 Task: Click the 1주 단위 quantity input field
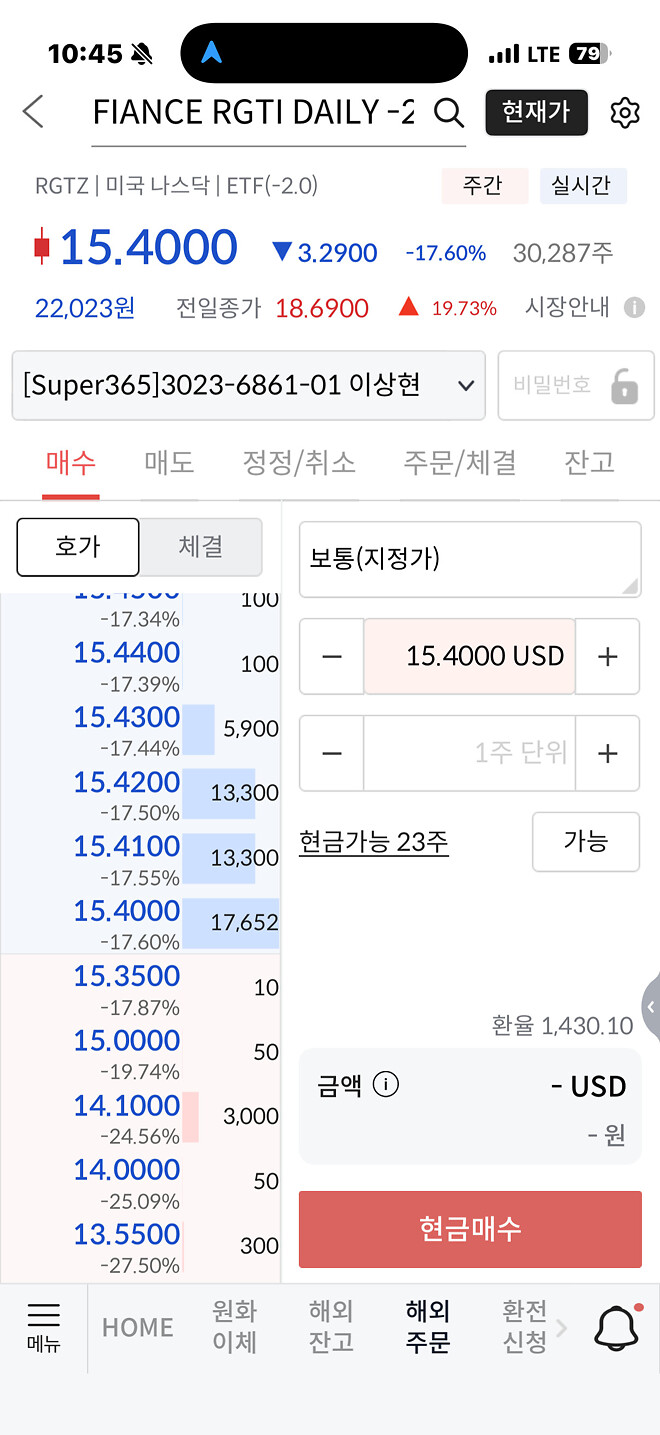[470, 753]
